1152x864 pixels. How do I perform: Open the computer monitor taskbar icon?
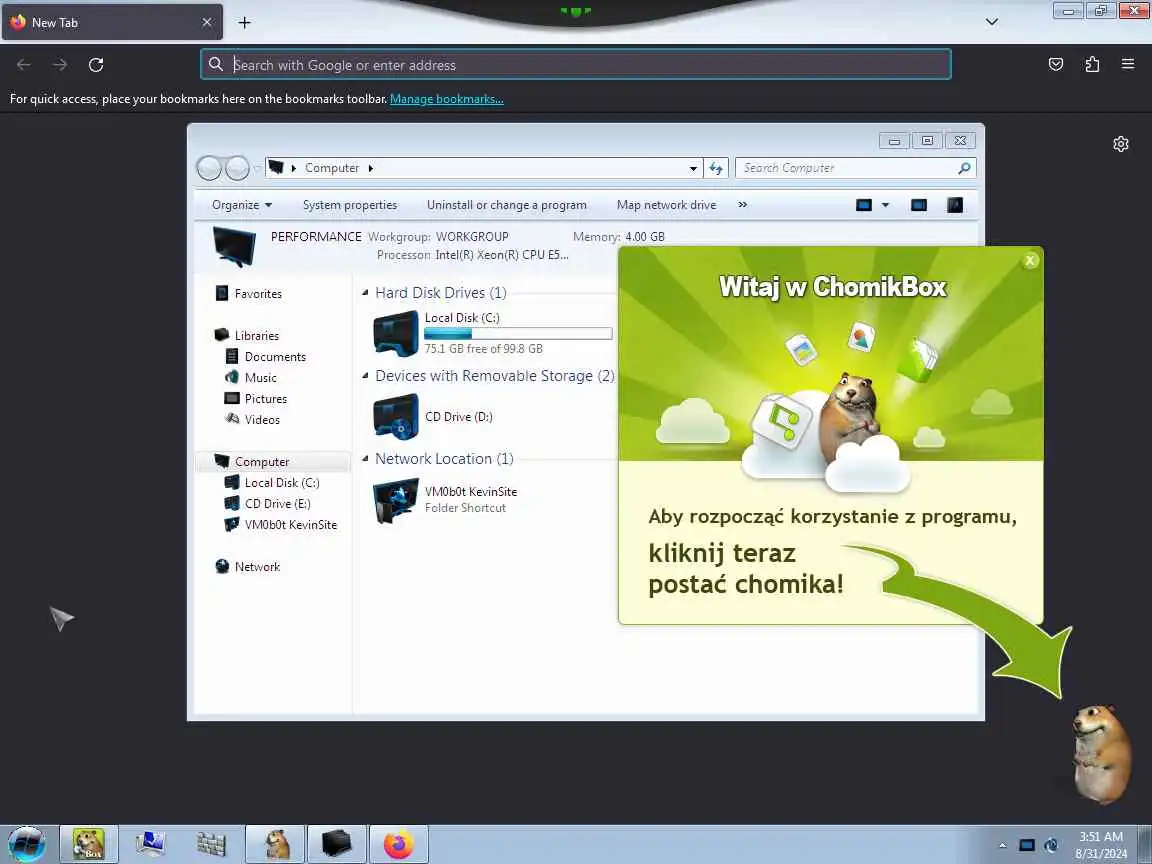coord(151,843)
